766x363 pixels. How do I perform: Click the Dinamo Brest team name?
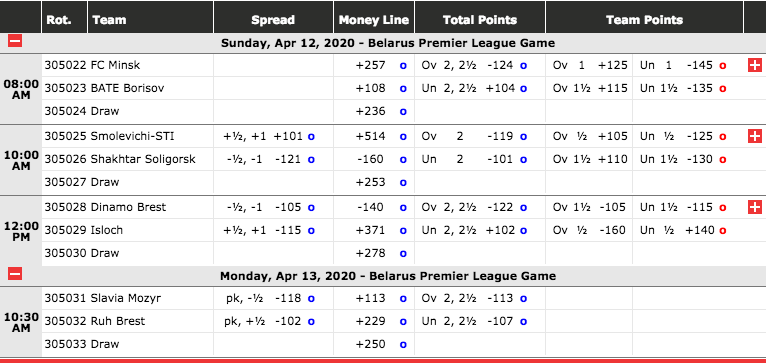tap(128, 207)
